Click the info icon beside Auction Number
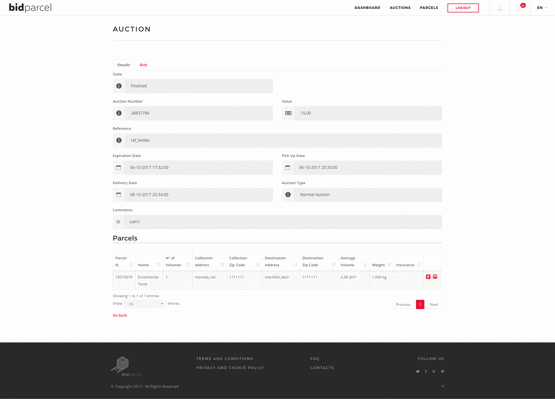The image size is (555, 399). click(119, 113)
